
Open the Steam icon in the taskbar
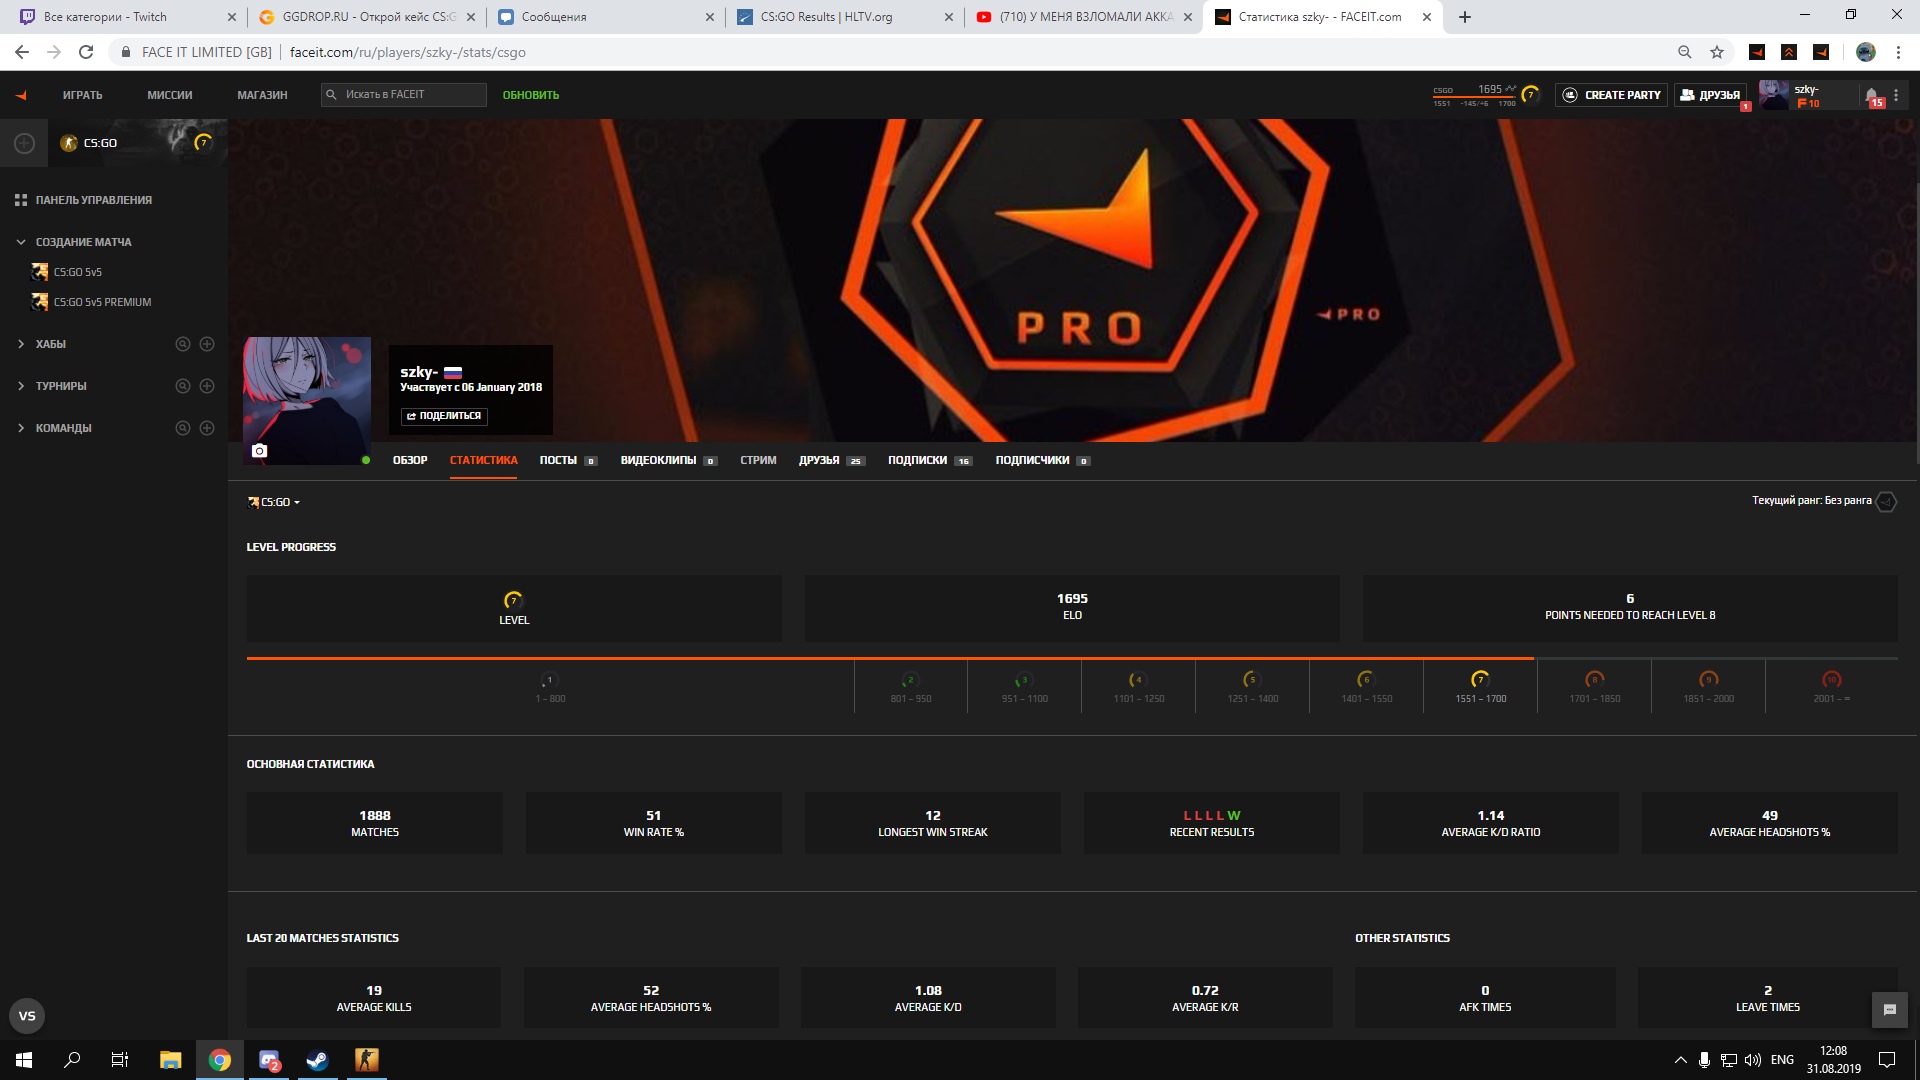317,1060
